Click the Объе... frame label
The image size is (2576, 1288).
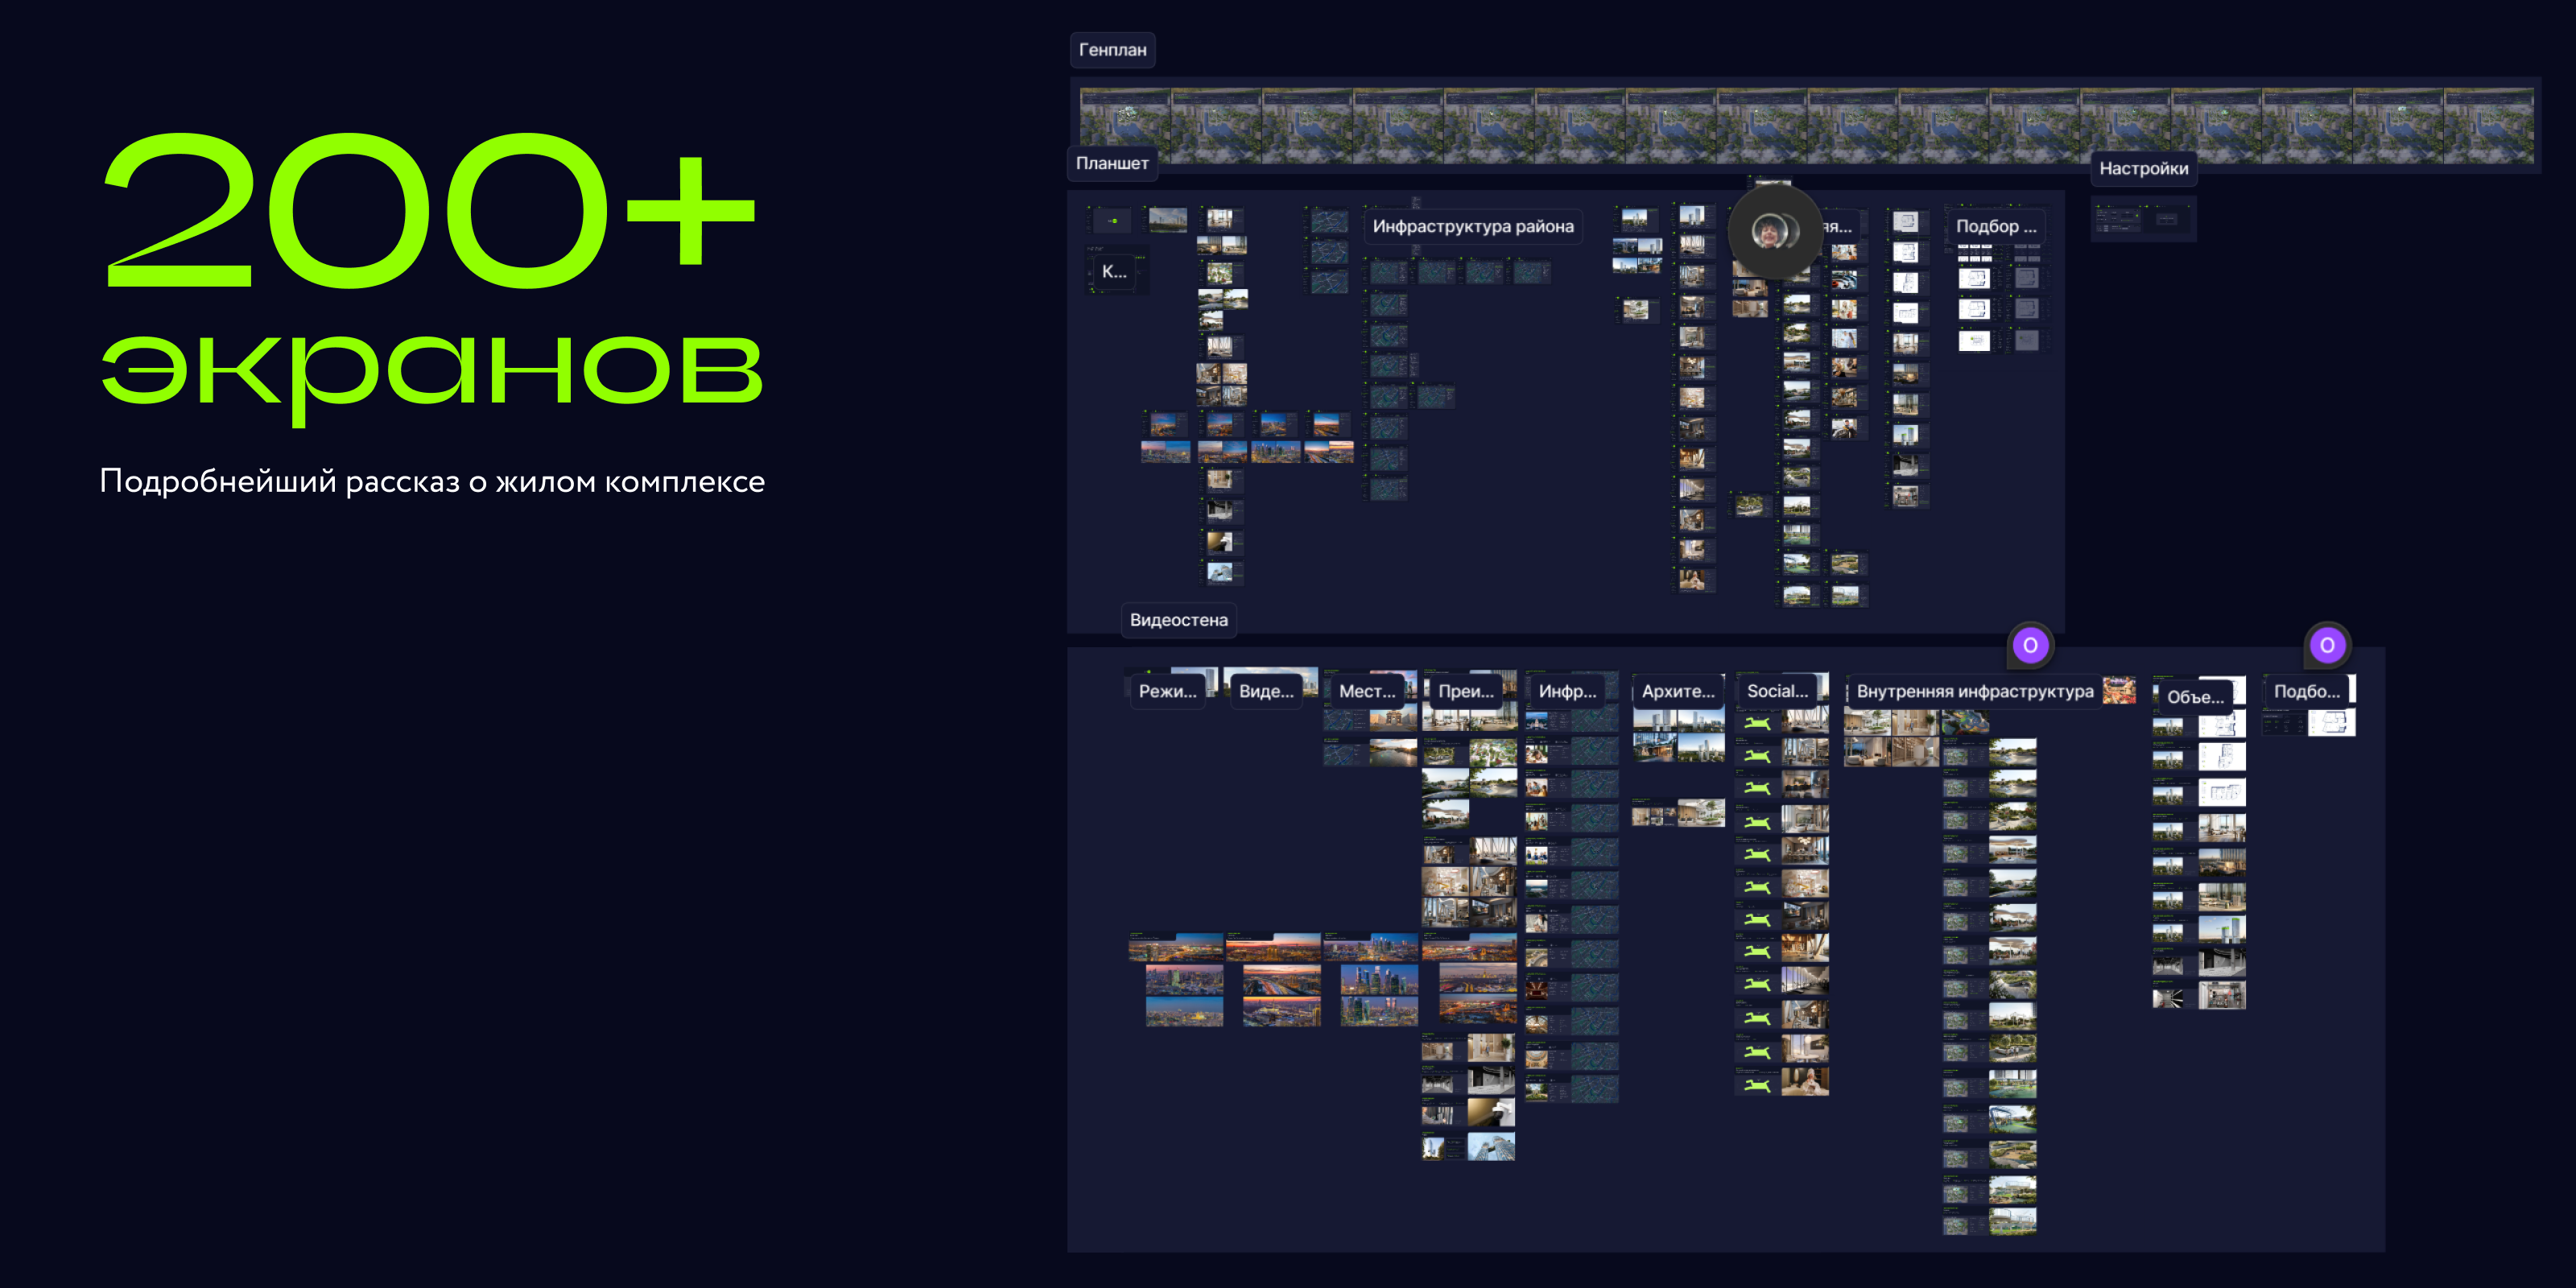pos(2195,697)
